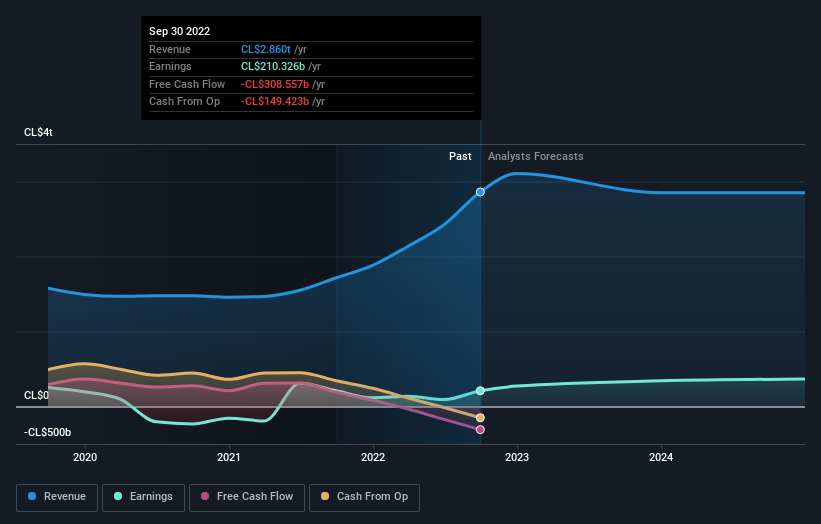Click the Sep 30 2022 tooltip date
This screenshot has width=821, height=524.
(x=180, y=31)
